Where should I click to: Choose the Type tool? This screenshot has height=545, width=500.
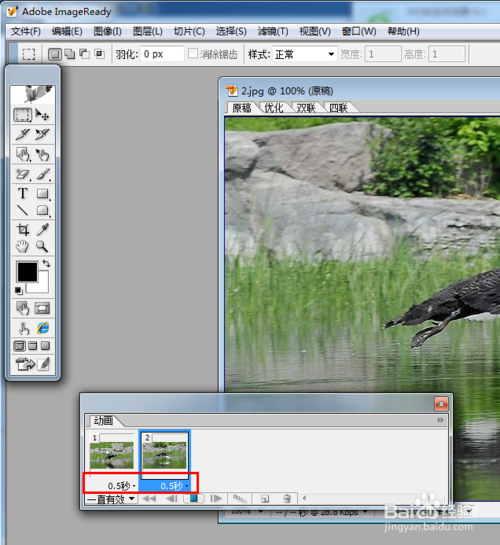point(23,193)
